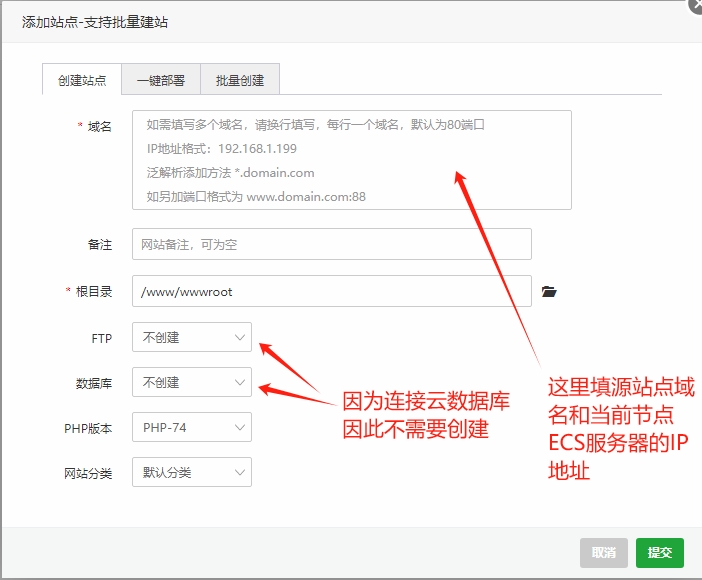This screenshot has width=702, height=580.
Task: Click the green 提交 submit button
Action: [x=660, y=553]
